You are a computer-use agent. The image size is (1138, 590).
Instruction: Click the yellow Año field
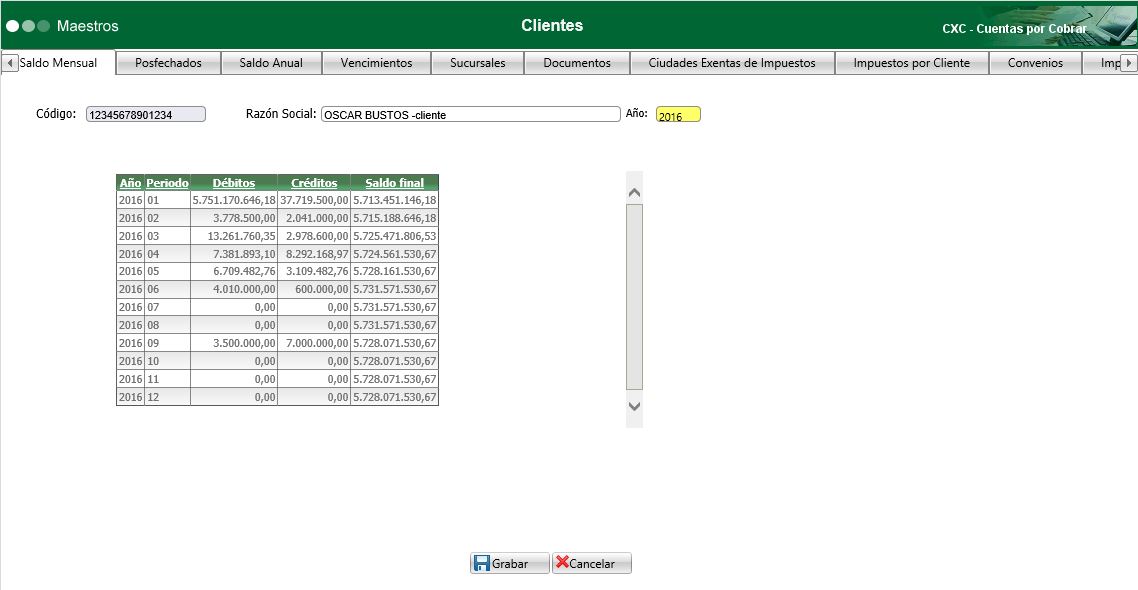pos(678,115)
